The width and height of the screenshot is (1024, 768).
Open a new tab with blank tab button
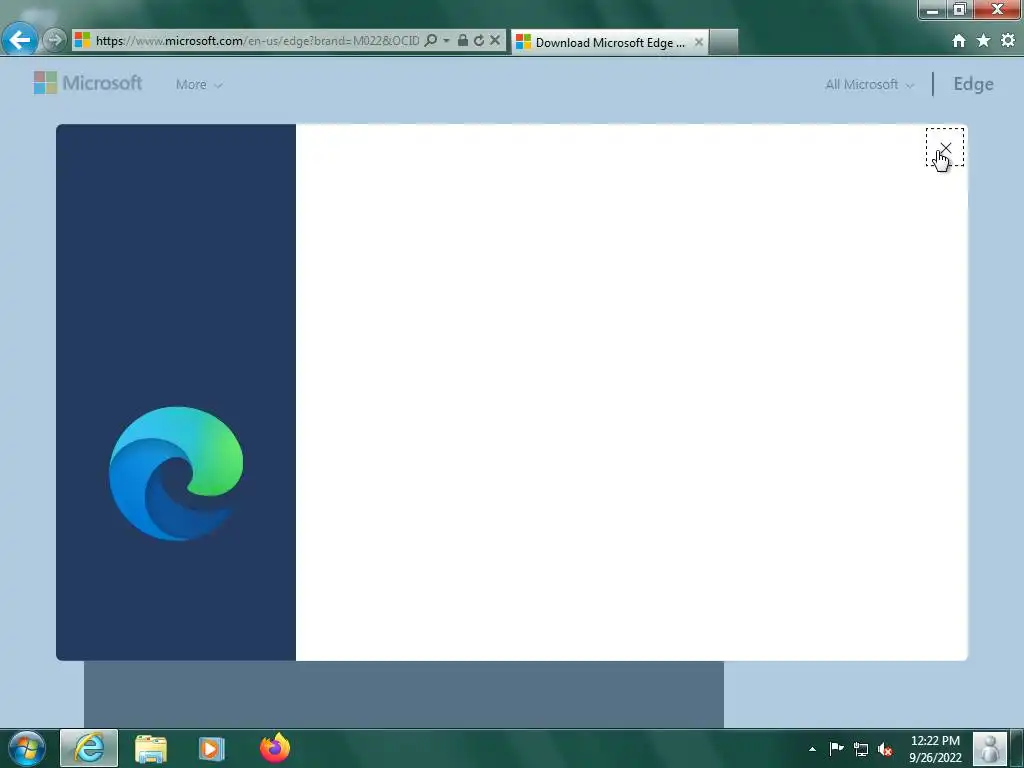point(724,42)
